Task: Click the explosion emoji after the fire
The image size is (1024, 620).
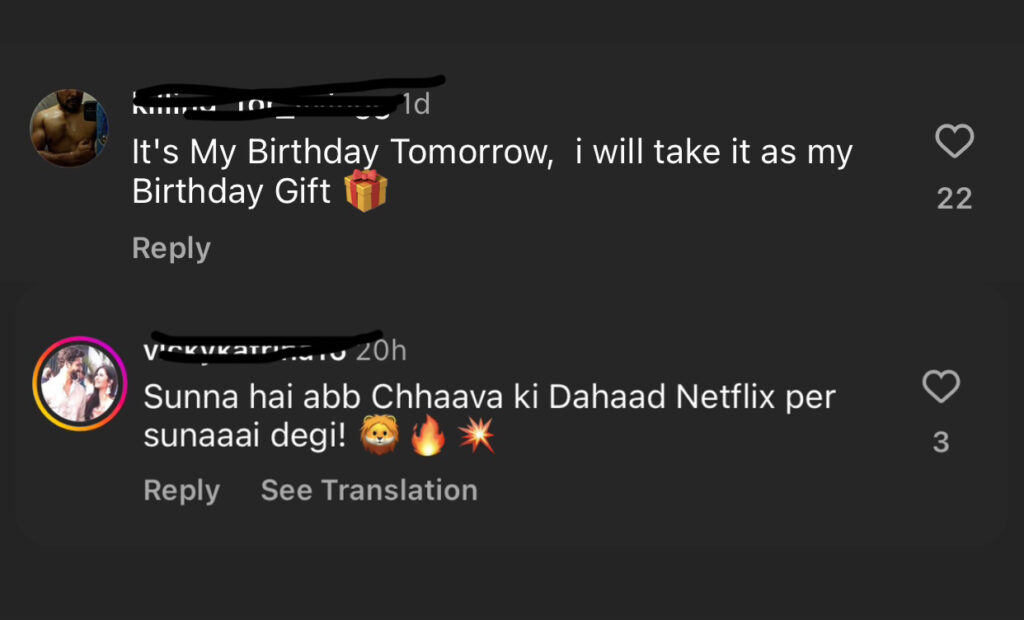Action: point(475,437)
